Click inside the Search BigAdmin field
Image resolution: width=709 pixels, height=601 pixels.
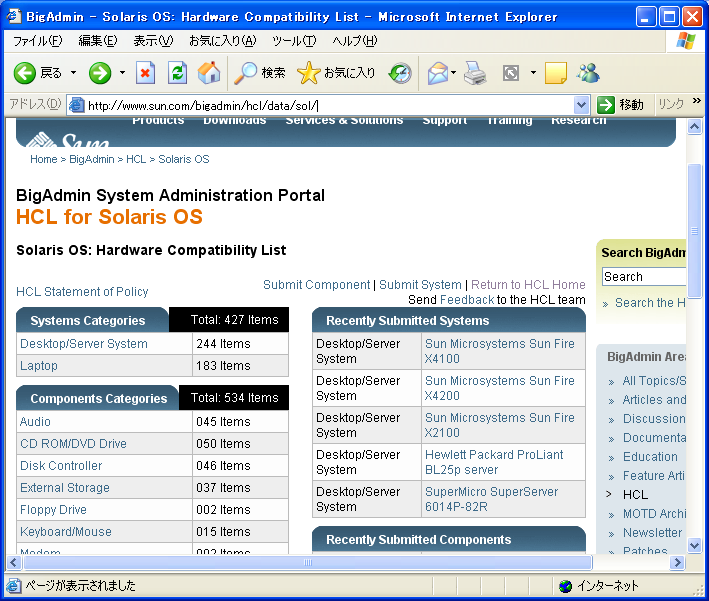click(x=644, y=276)
